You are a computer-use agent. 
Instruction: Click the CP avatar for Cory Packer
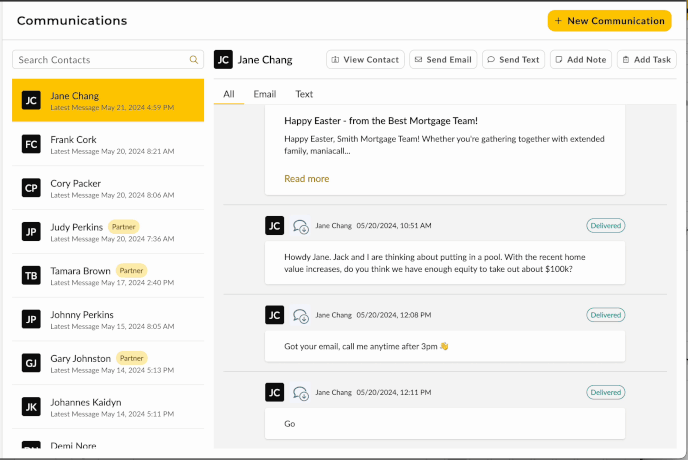pyautogui.click(x=31, y=188)
